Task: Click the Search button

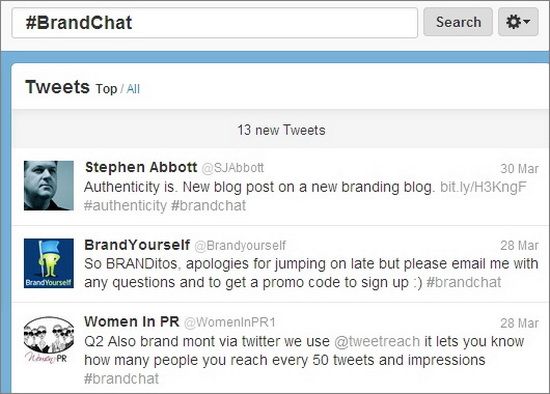Action: [458, 22]
